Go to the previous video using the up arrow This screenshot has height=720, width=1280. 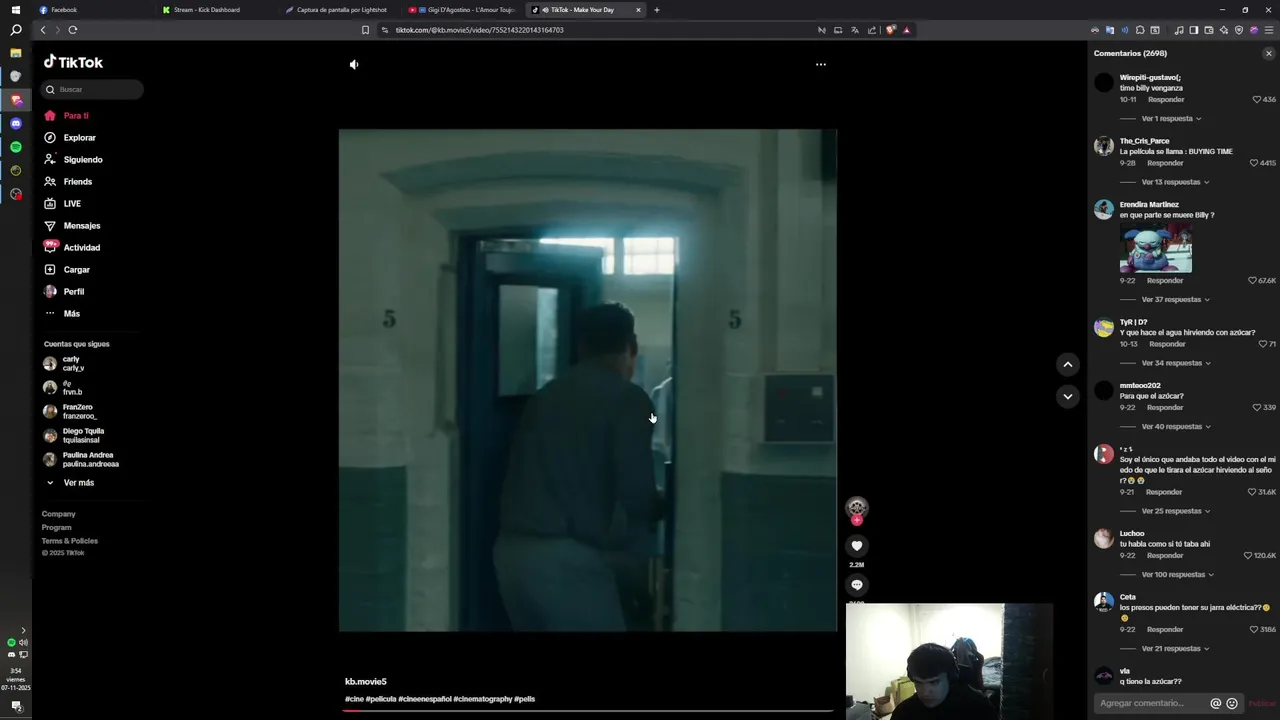coord(1068,365)
